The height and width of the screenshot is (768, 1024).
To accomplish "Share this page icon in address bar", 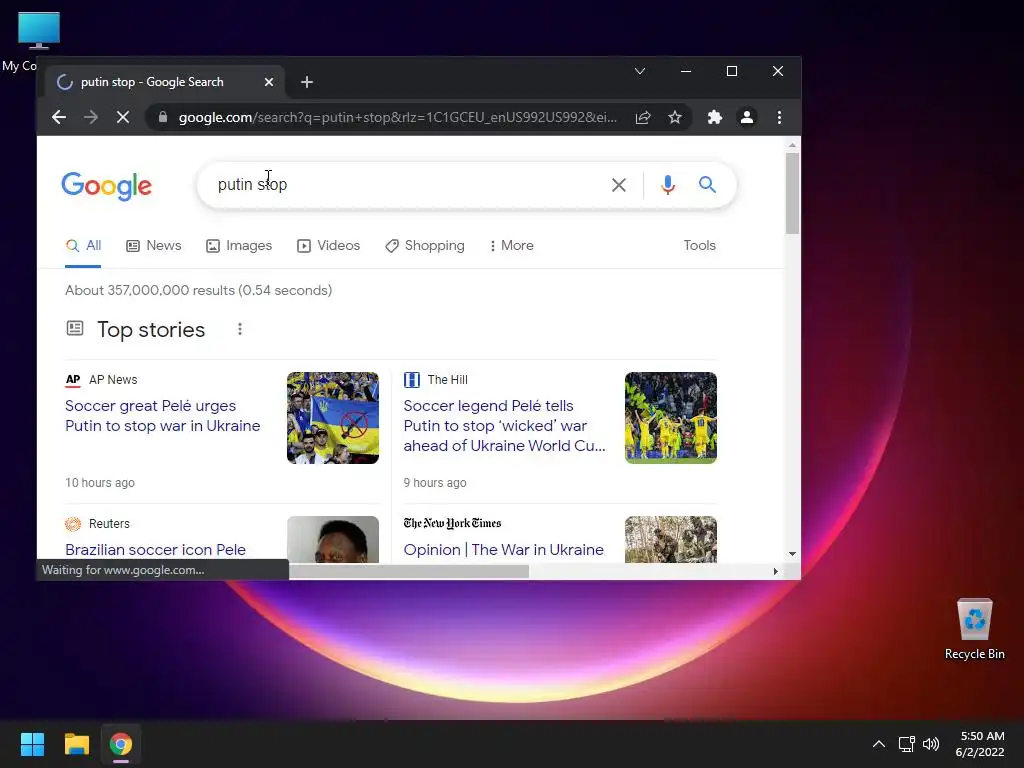I will 643,118.
